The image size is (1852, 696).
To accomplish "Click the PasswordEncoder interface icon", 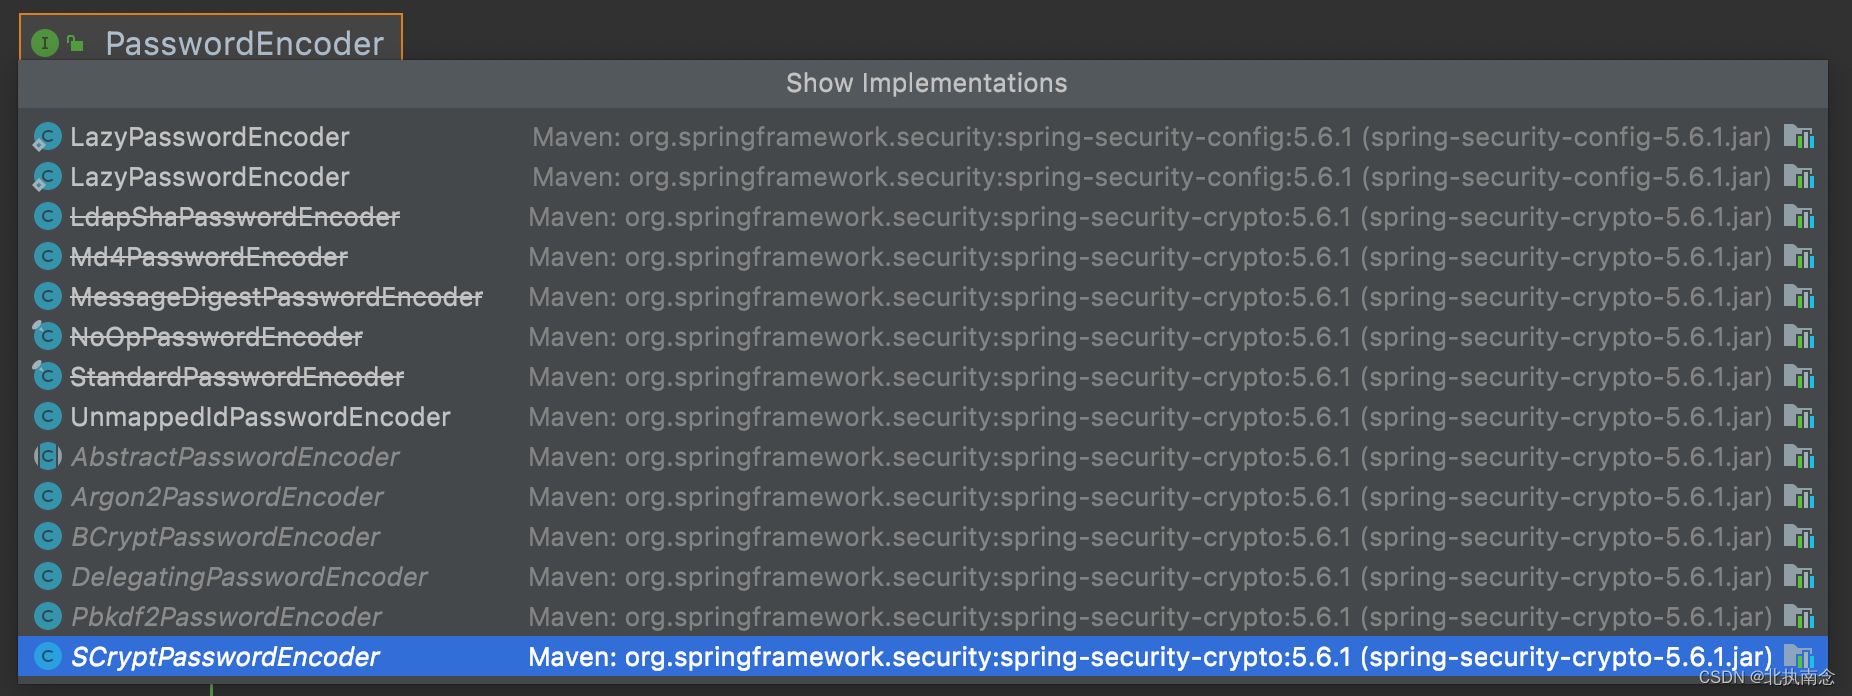I will tap(45, 43).
